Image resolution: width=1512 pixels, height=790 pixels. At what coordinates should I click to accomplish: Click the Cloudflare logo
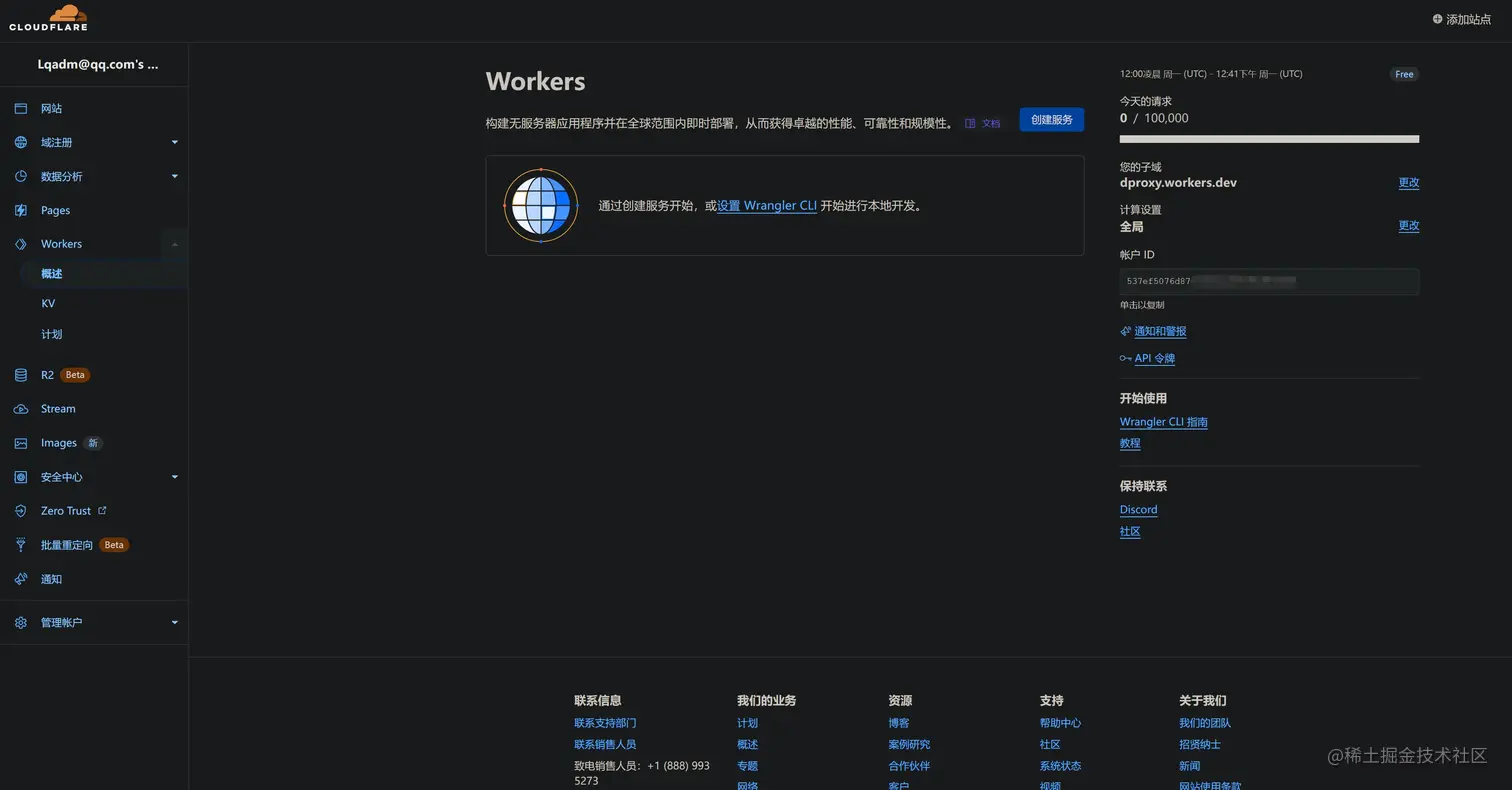[48, 18]
